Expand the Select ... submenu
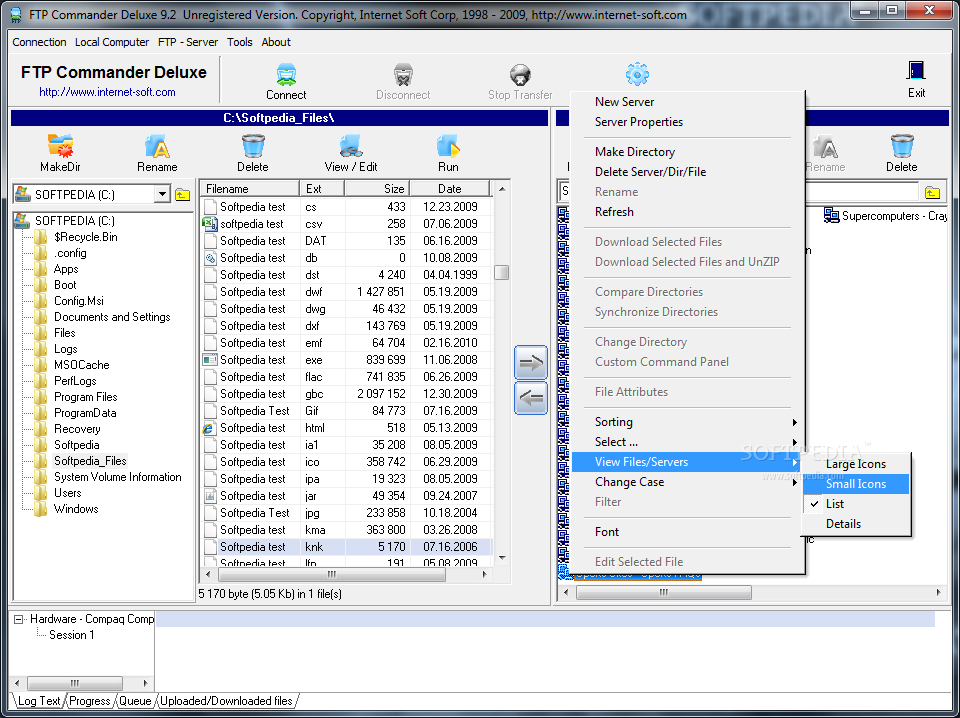The width and height of the screenshot is (960, 718). pos(688,442)
